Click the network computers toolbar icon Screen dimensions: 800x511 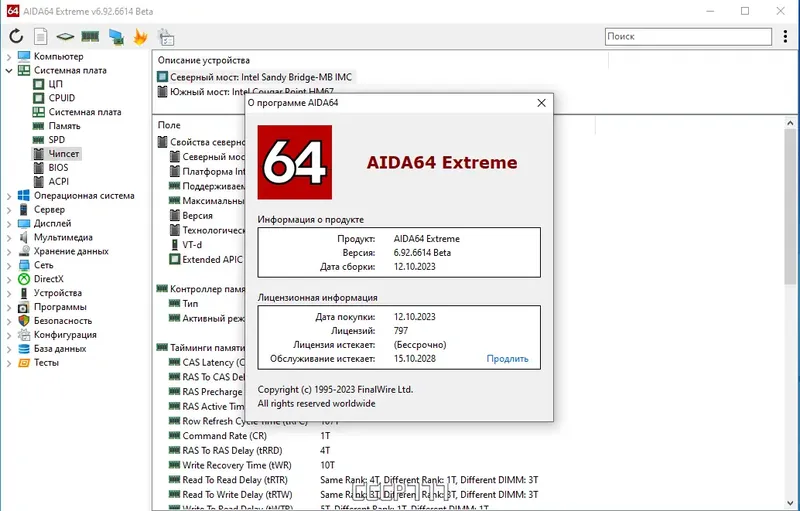click(116, 37)
